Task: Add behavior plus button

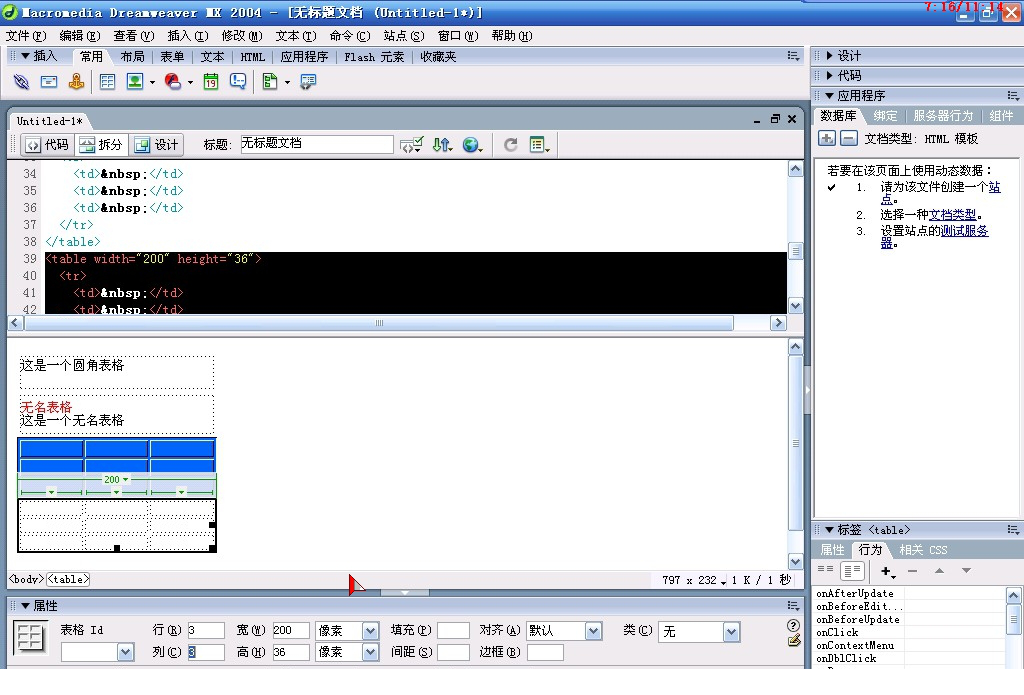Action: pyautogui.click(x=888, y=572)
